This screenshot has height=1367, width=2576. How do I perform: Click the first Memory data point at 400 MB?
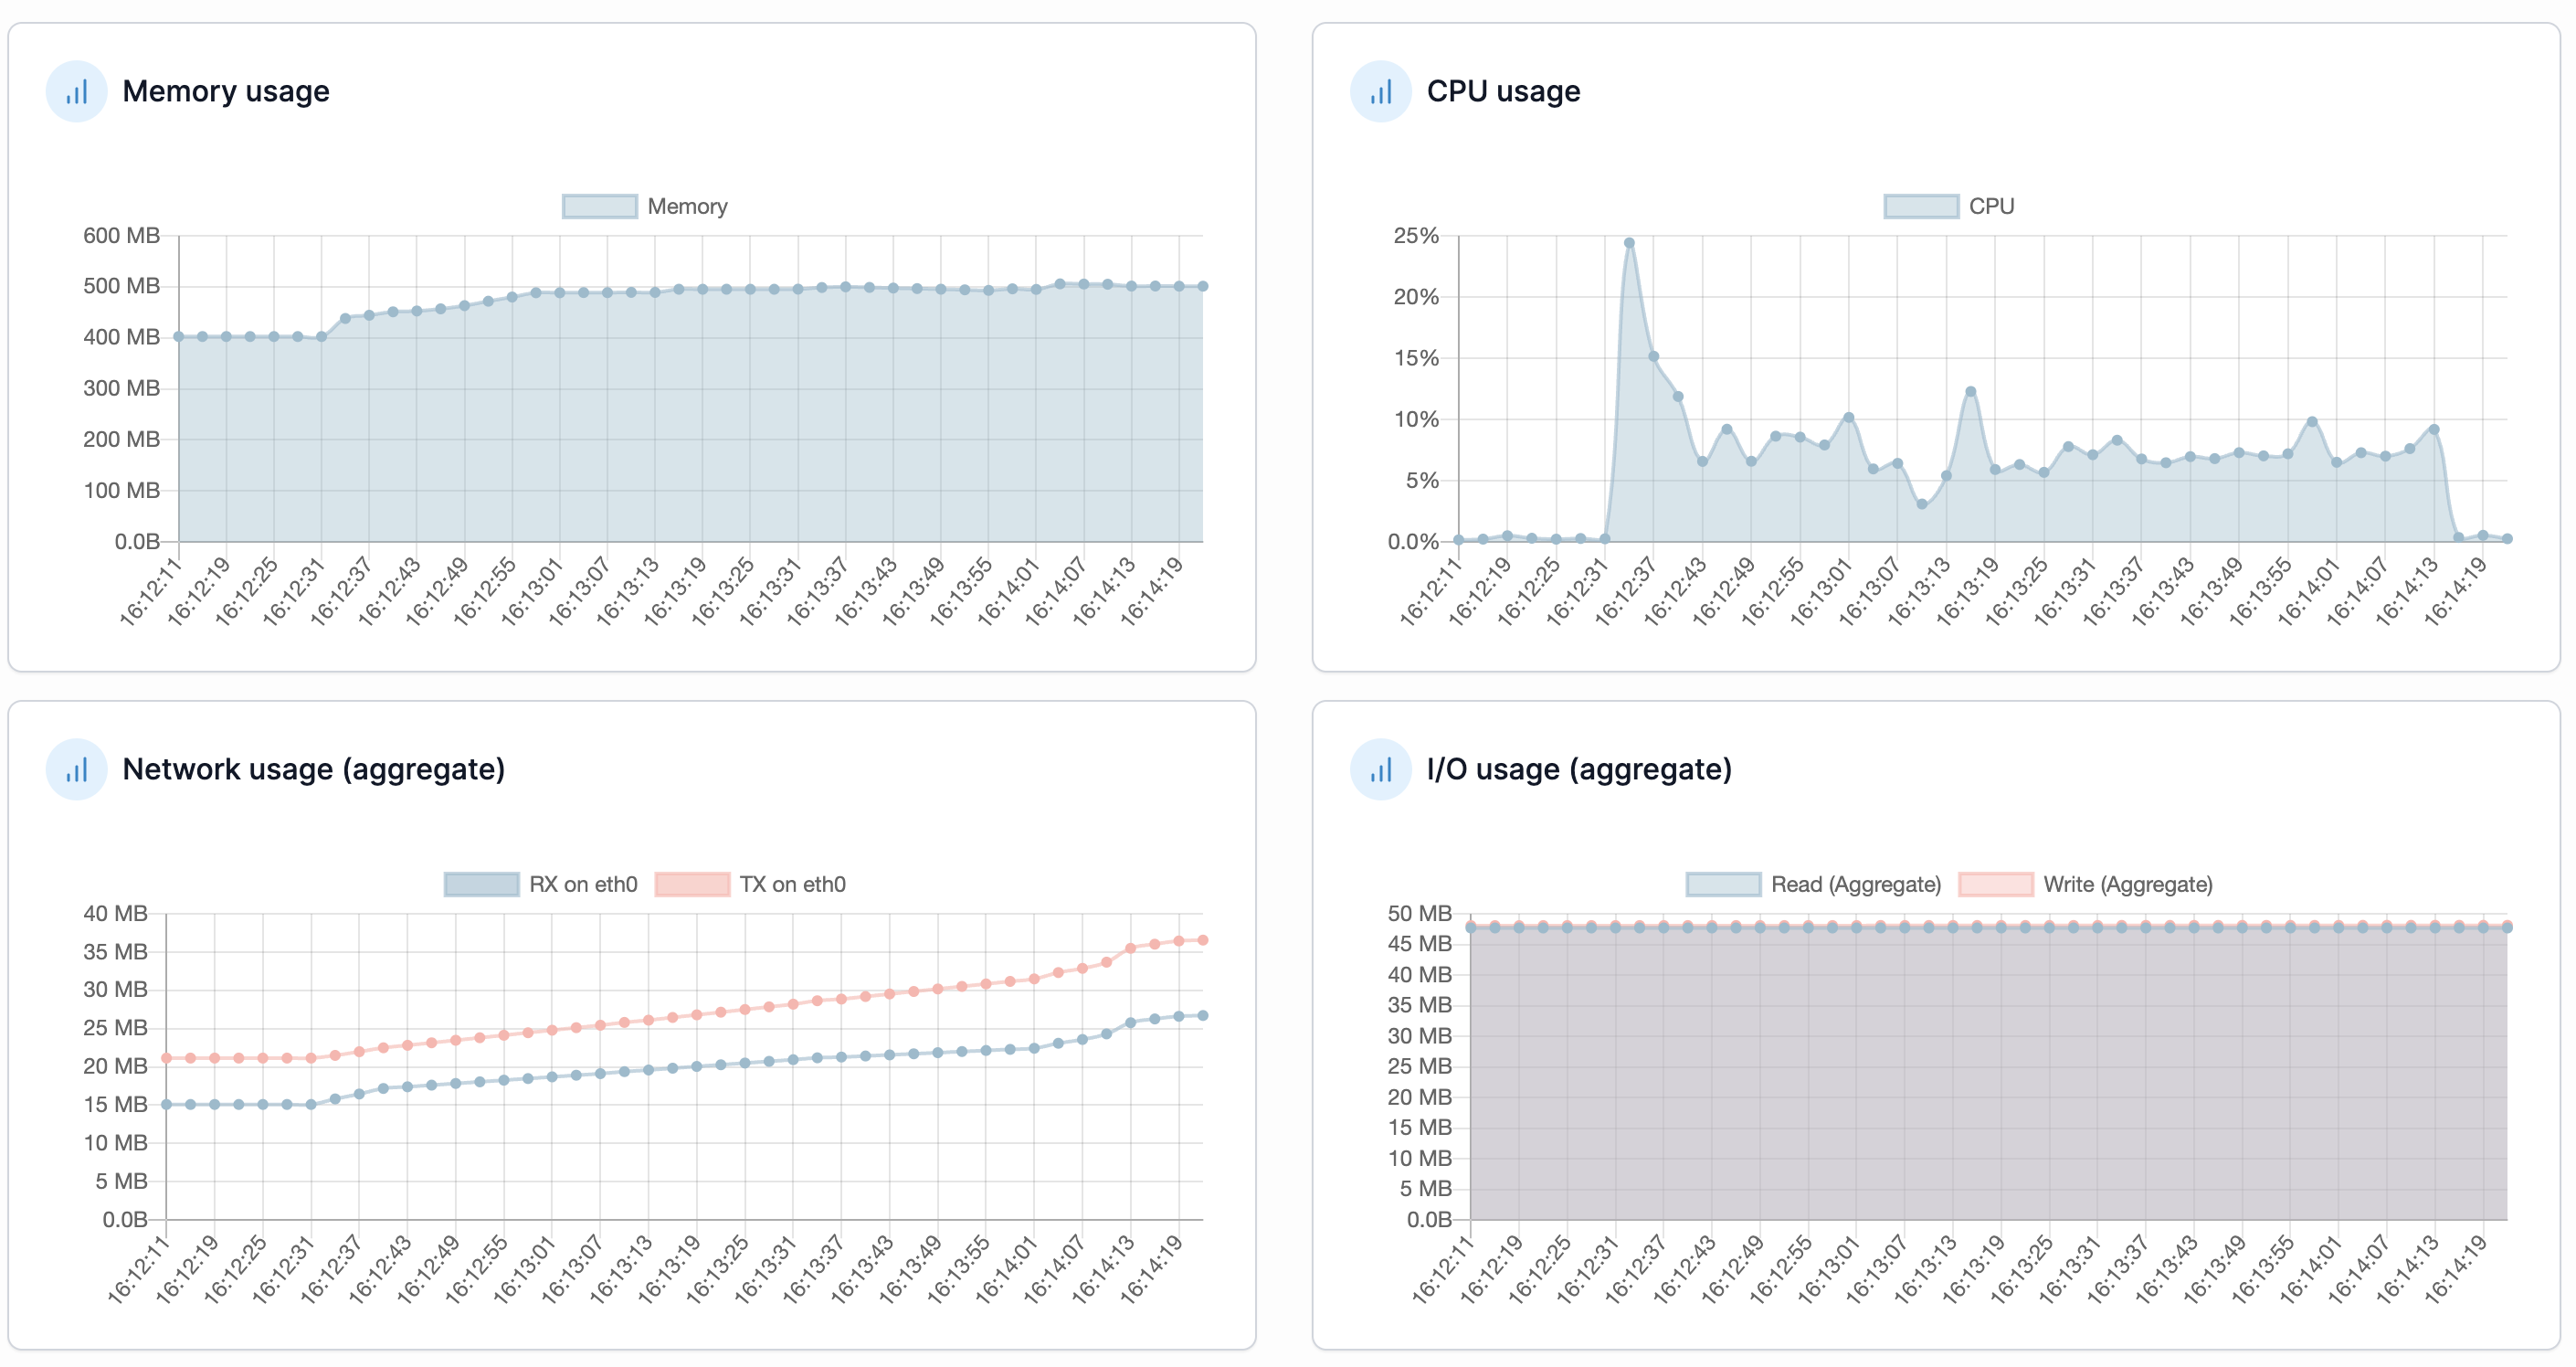179,337
